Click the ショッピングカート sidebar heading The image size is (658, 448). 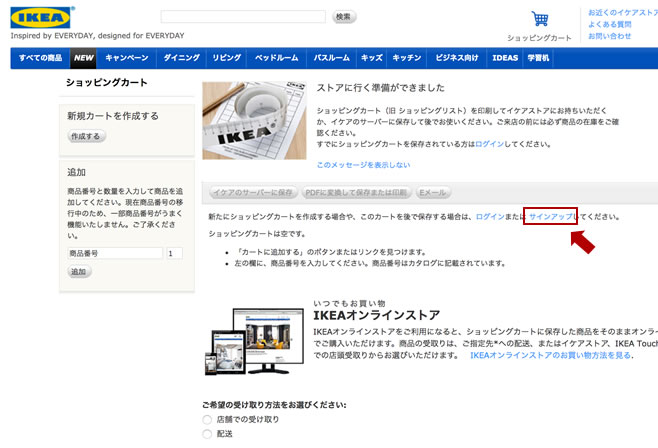pos(107,83)
